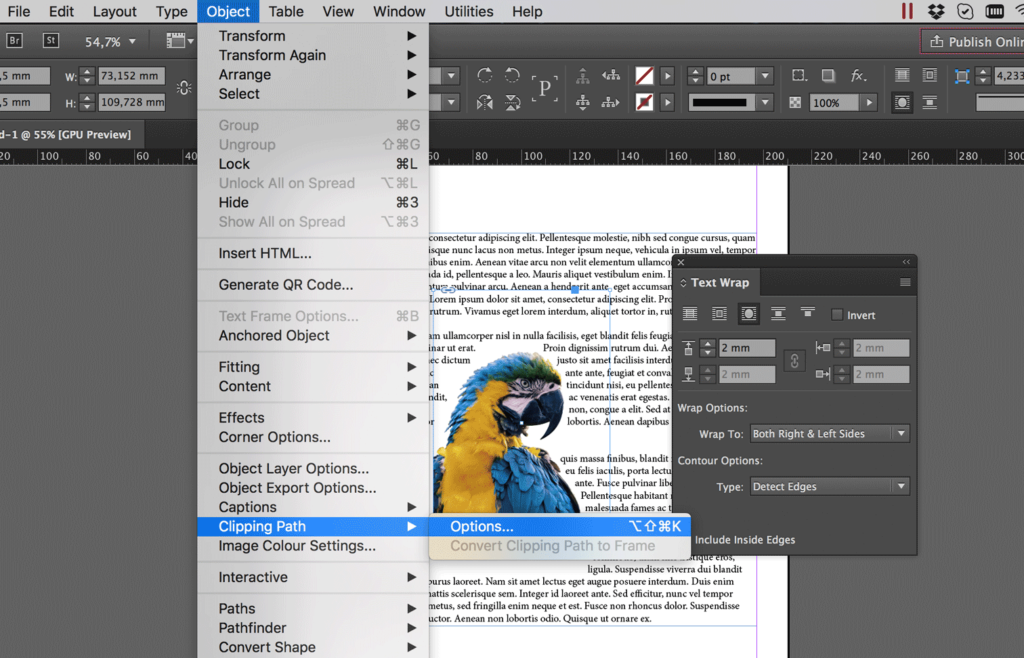Click the top offset value field
The image size is (1024, 658).
[x=745, y=347]
